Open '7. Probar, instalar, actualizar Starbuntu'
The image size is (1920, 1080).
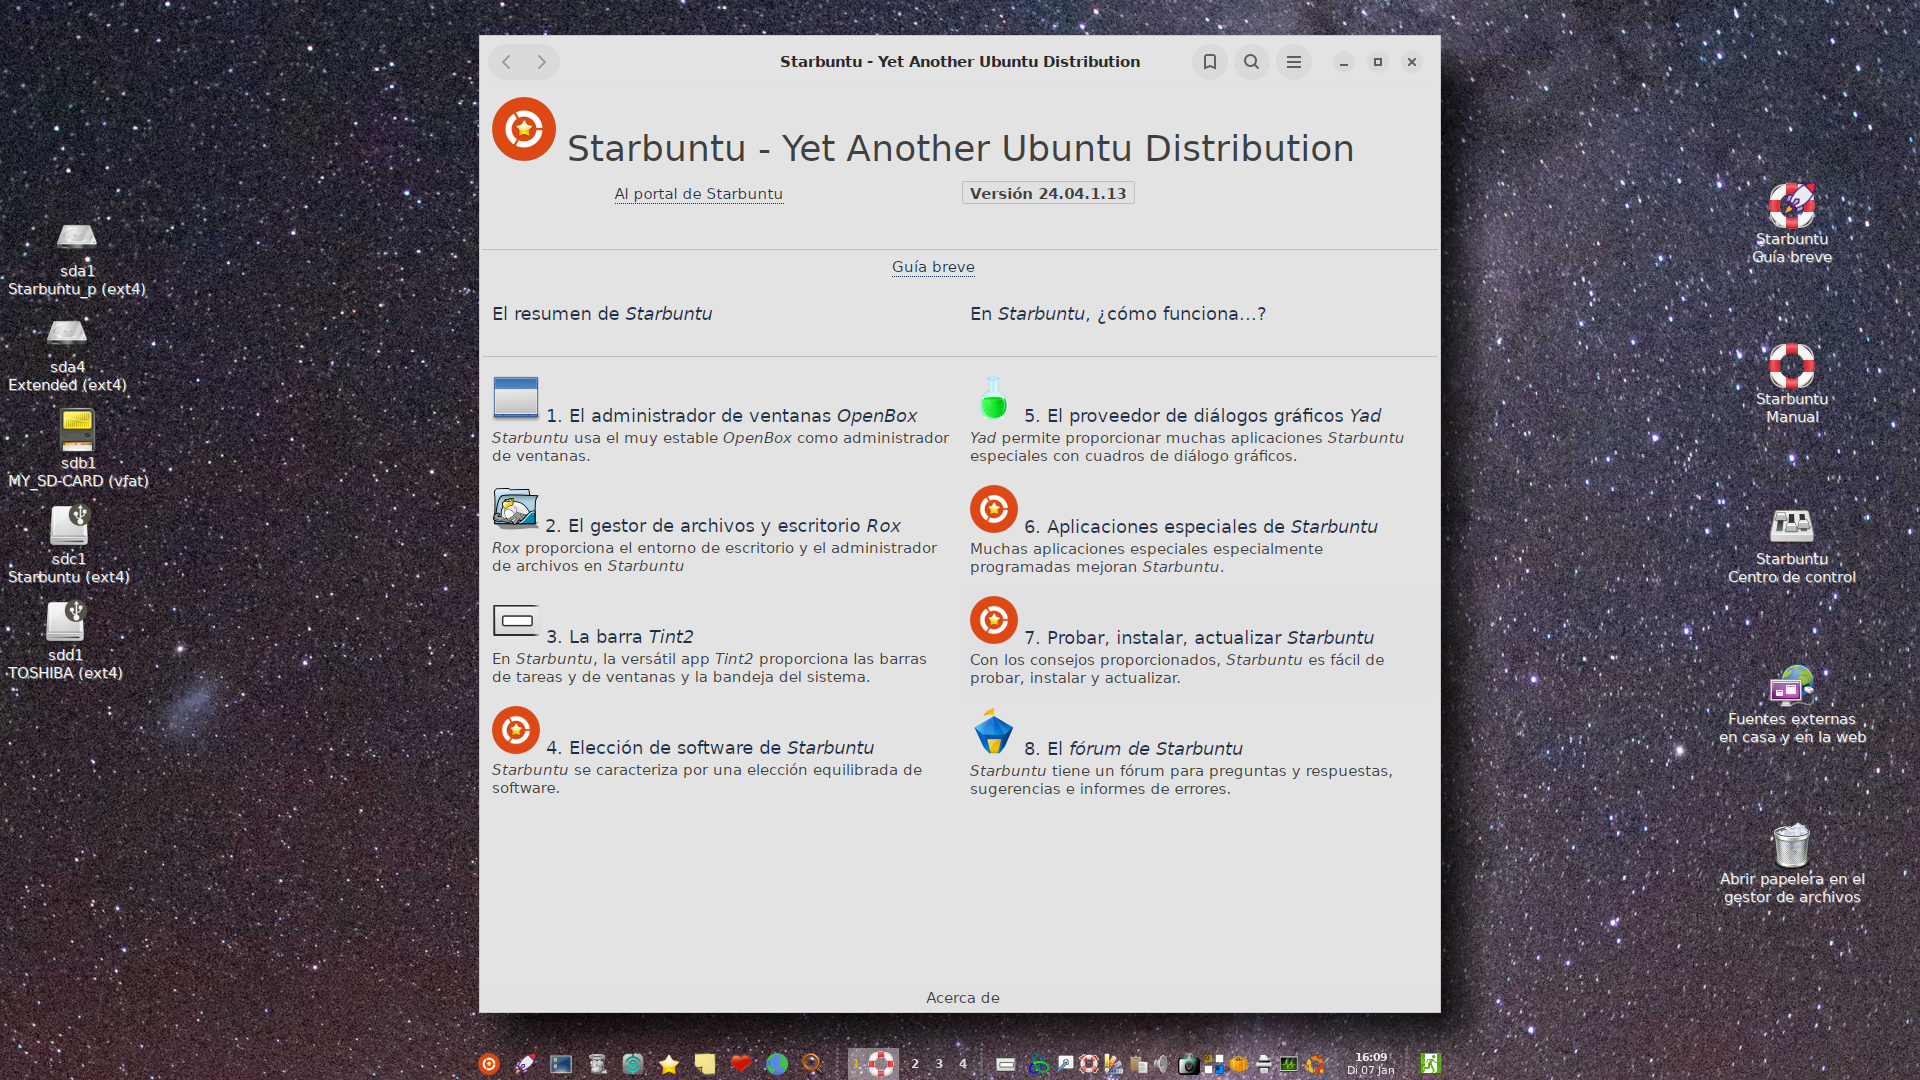[x=1199, y=638]
